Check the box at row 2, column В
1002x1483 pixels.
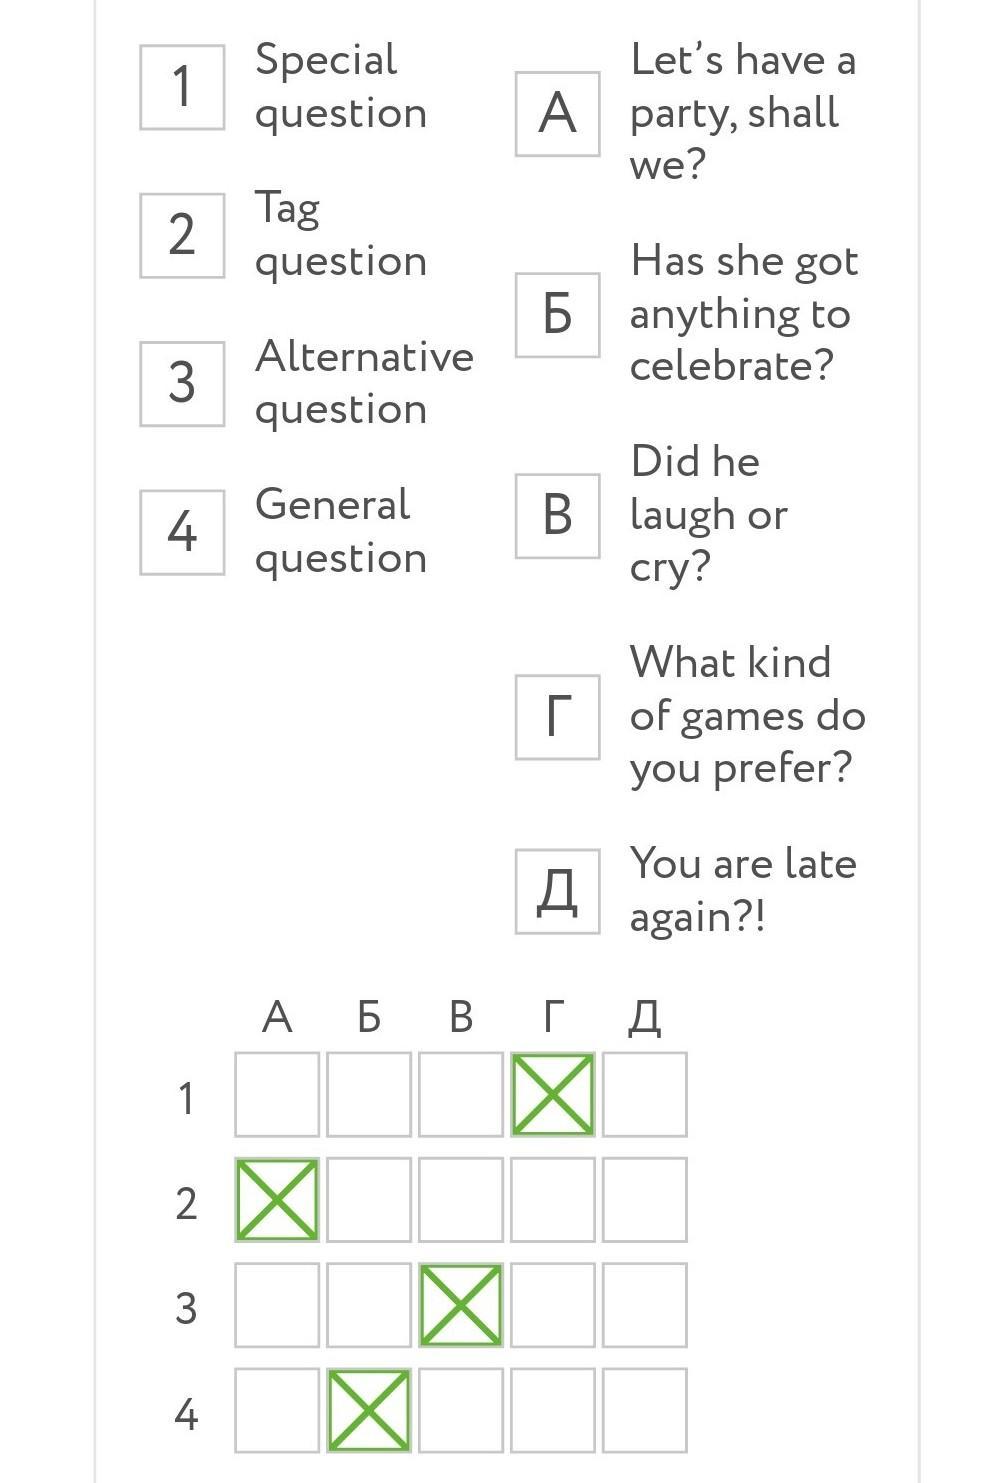461,1200
